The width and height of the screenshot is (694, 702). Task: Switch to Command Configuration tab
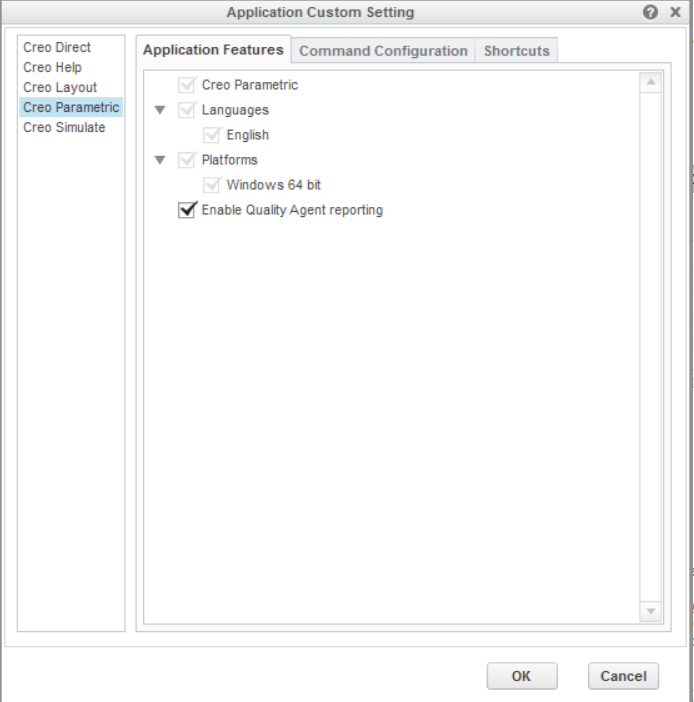(x=383, y=51)
